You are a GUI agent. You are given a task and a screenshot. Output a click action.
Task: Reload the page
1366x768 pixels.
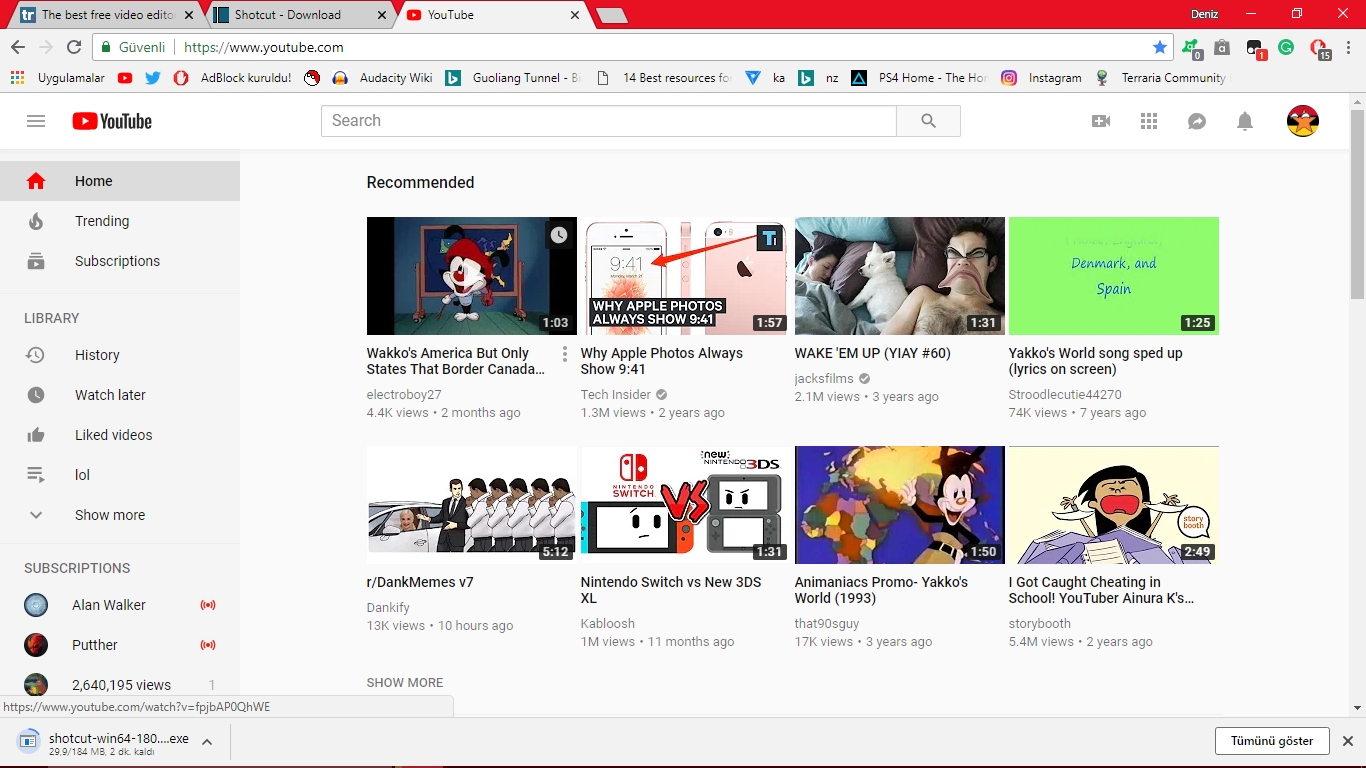[x=74, y=47]
